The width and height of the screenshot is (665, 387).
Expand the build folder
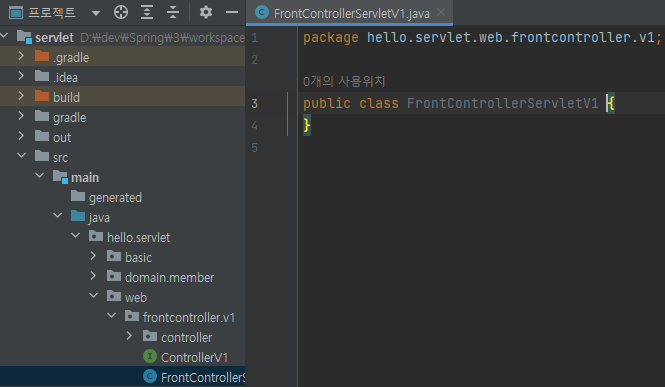[21, 96]
